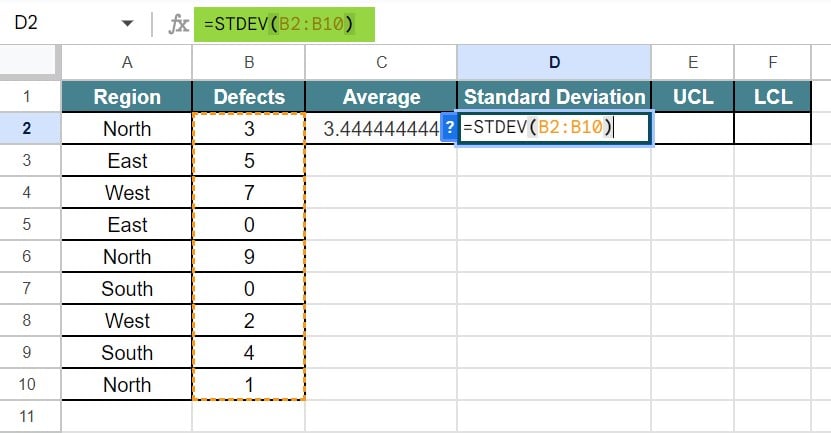Click defects value 9 in row 6
This screenshot has width=831, height=433.
pyautogui.click(x=249, y=257)
